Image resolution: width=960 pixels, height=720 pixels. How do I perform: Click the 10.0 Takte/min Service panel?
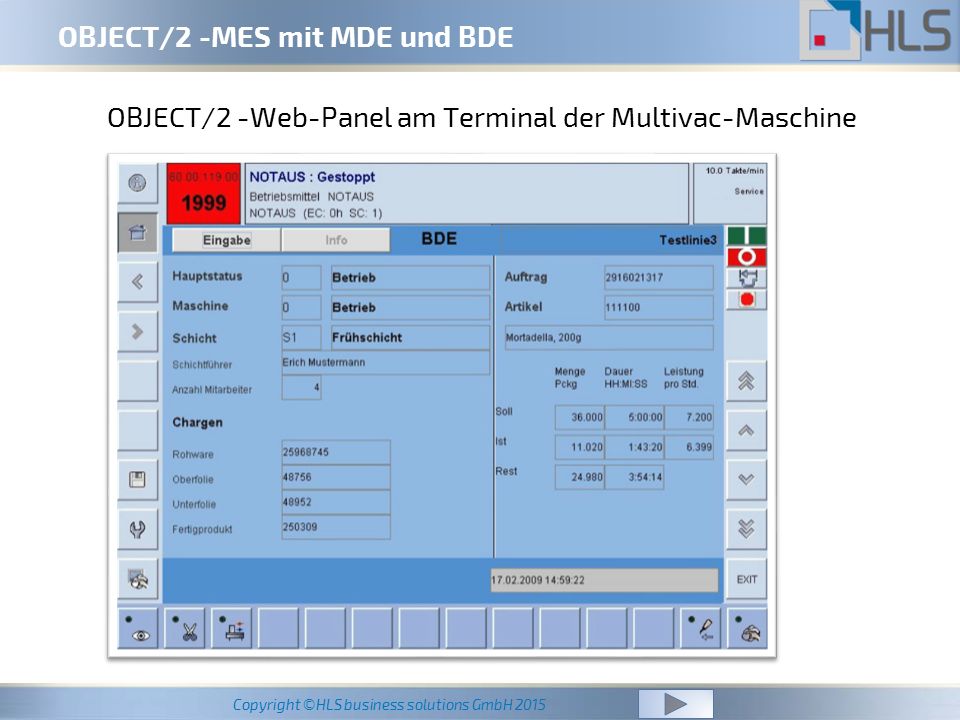[x=729, y=193]
